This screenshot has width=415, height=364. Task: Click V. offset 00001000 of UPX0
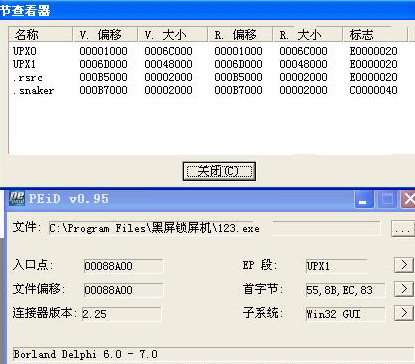103,51
